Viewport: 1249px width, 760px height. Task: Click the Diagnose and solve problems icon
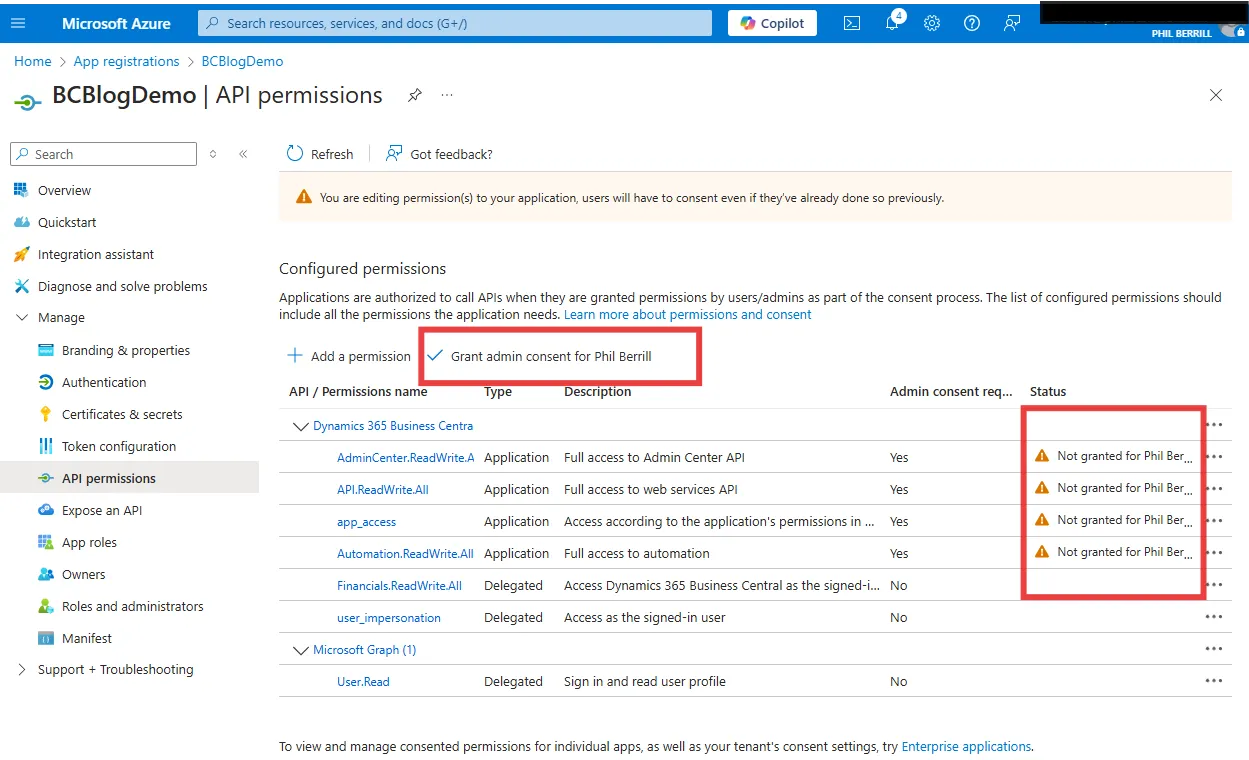click(21, 286)
